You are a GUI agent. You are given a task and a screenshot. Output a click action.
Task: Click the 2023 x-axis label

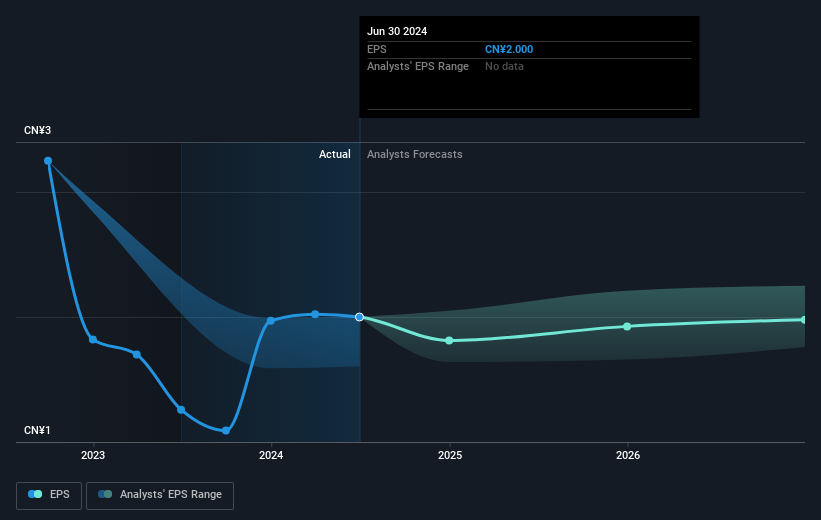(93, 455)
